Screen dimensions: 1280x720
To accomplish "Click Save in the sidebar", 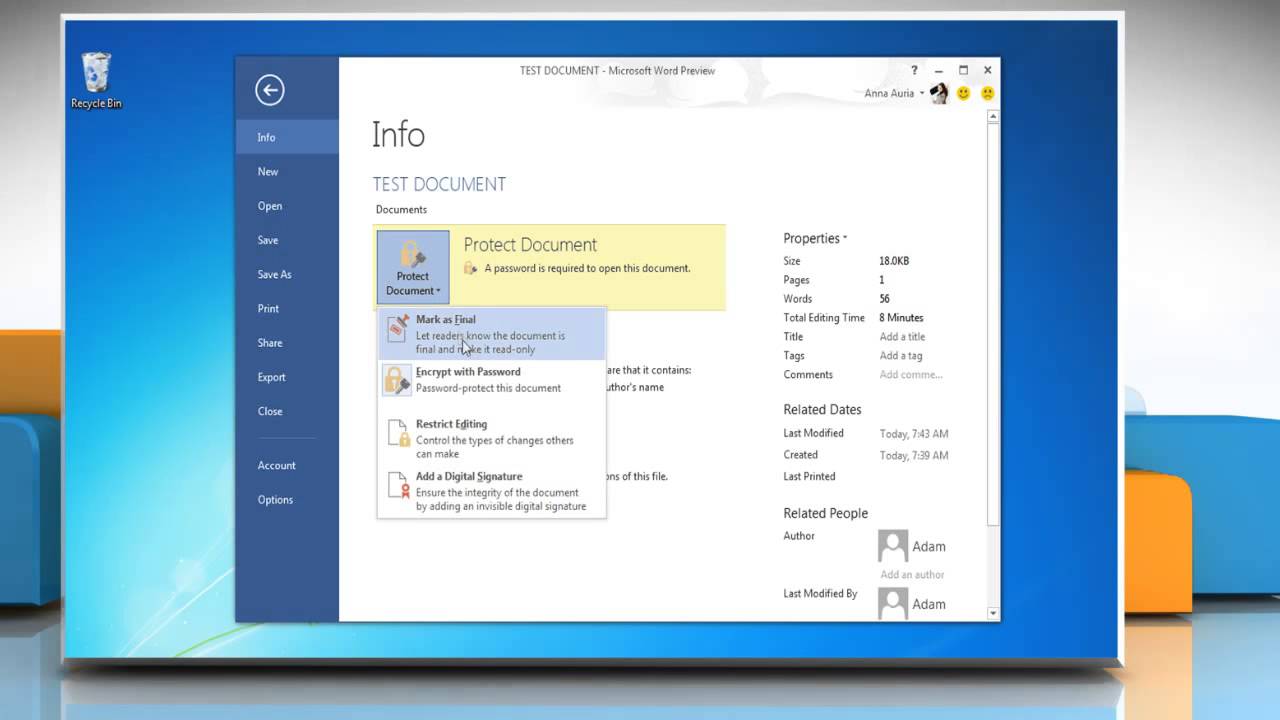I will pyautogui.click(x=287, y=240).
